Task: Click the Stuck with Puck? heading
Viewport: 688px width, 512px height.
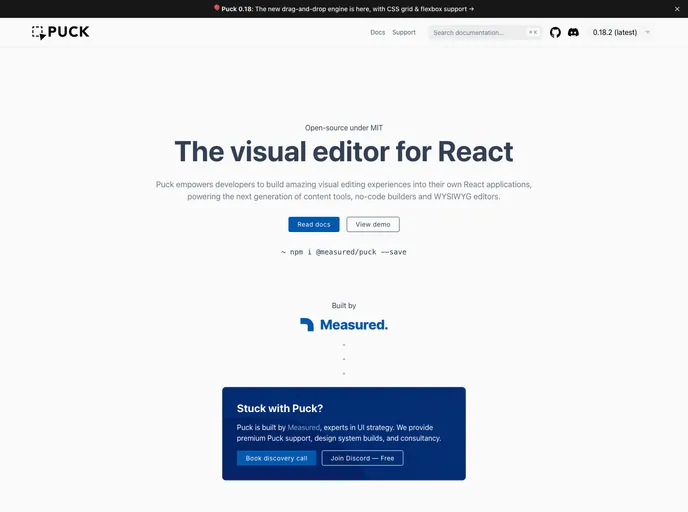Action: (280, 408)
